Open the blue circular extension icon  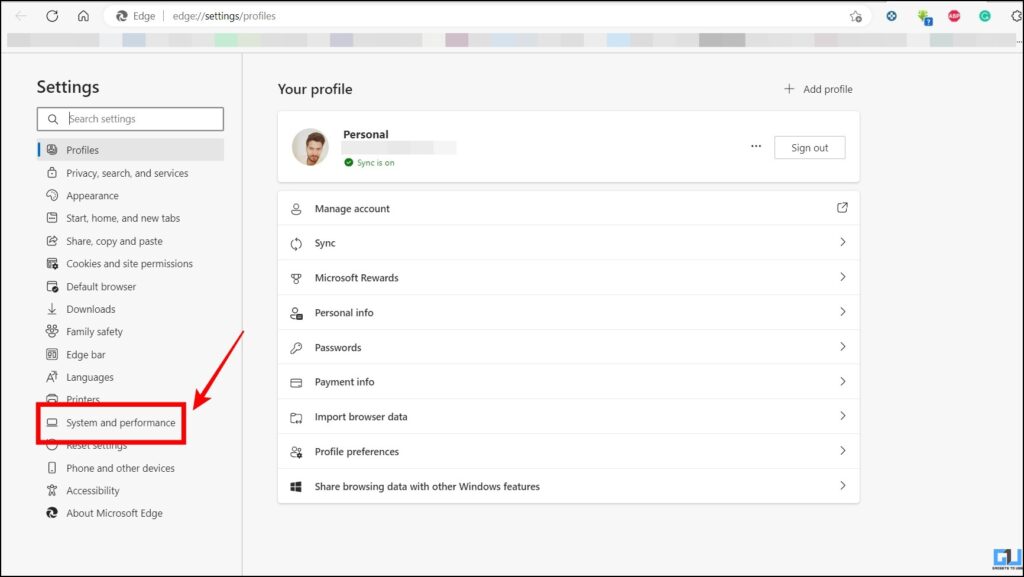(891, 16)
